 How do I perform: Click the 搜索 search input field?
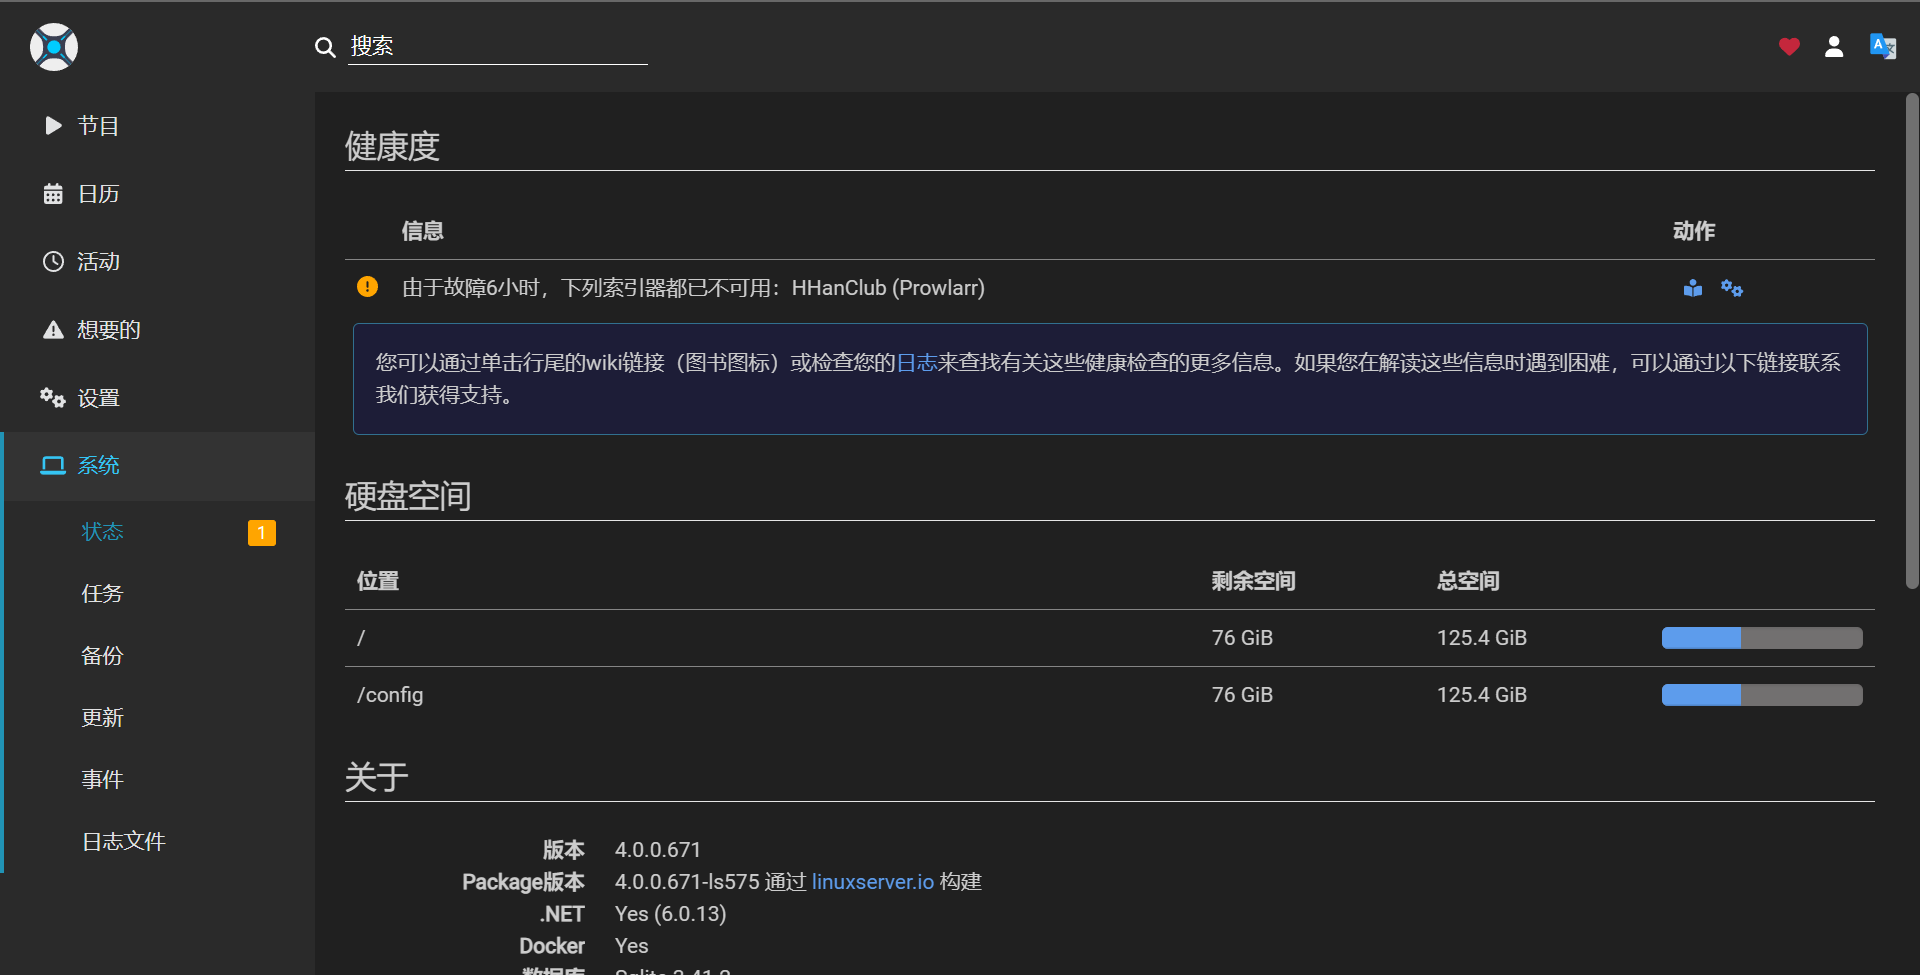tap(498, 46)
